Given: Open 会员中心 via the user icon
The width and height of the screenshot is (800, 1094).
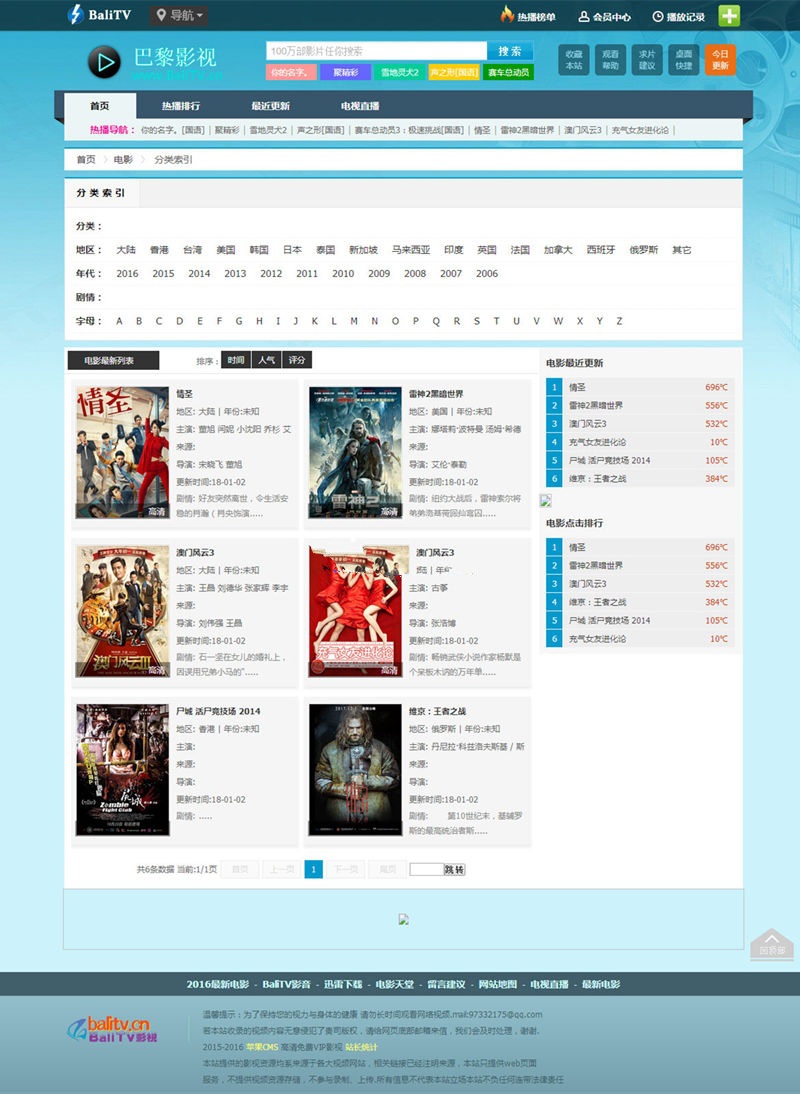Looking at the screenshot, I should [584, 16].
